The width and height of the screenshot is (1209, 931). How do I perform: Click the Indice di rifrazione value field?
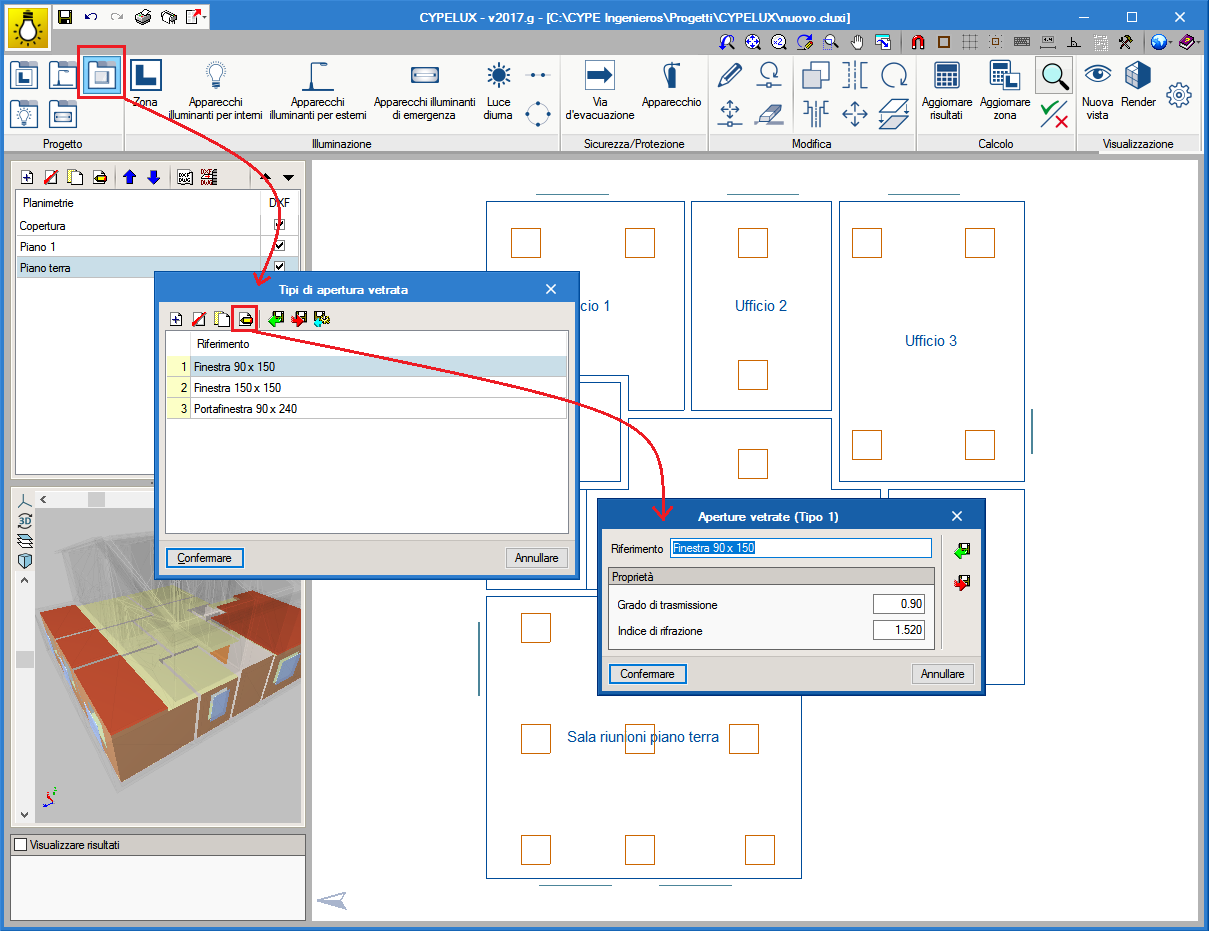point(898,630)
